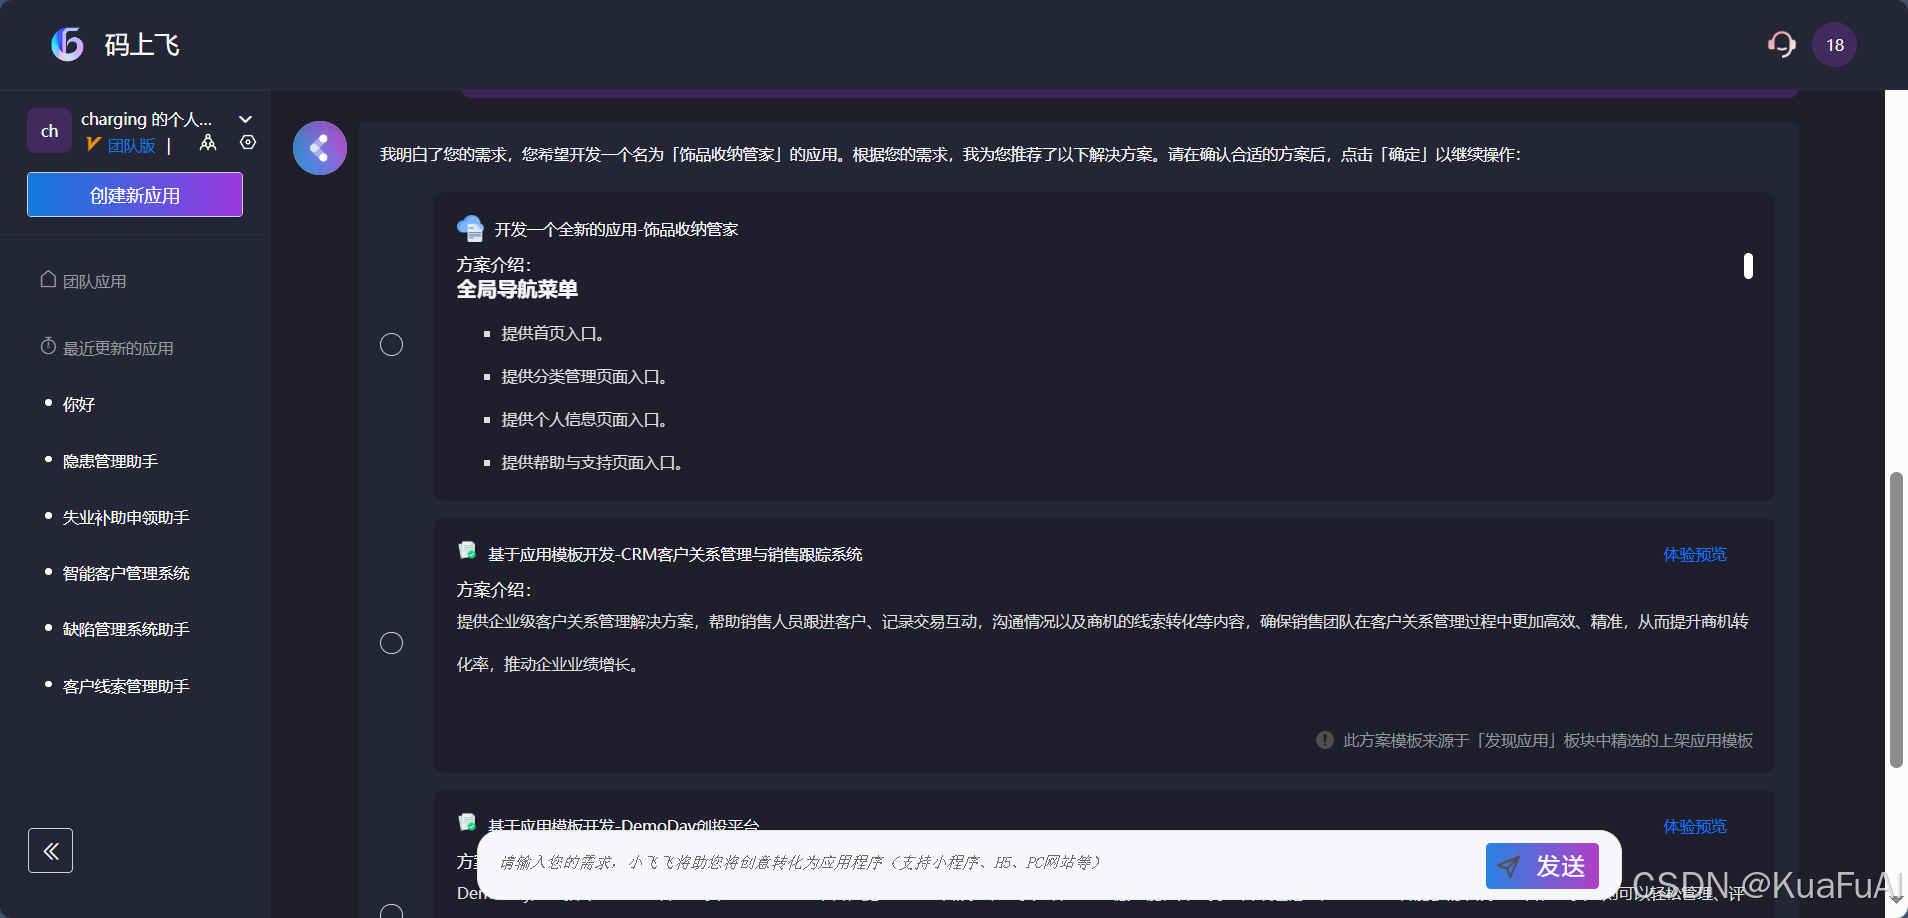This screenshot has height=918, width=1908.
Task: Open 体验预览 for the CRM template
Action: point(1695,554)
